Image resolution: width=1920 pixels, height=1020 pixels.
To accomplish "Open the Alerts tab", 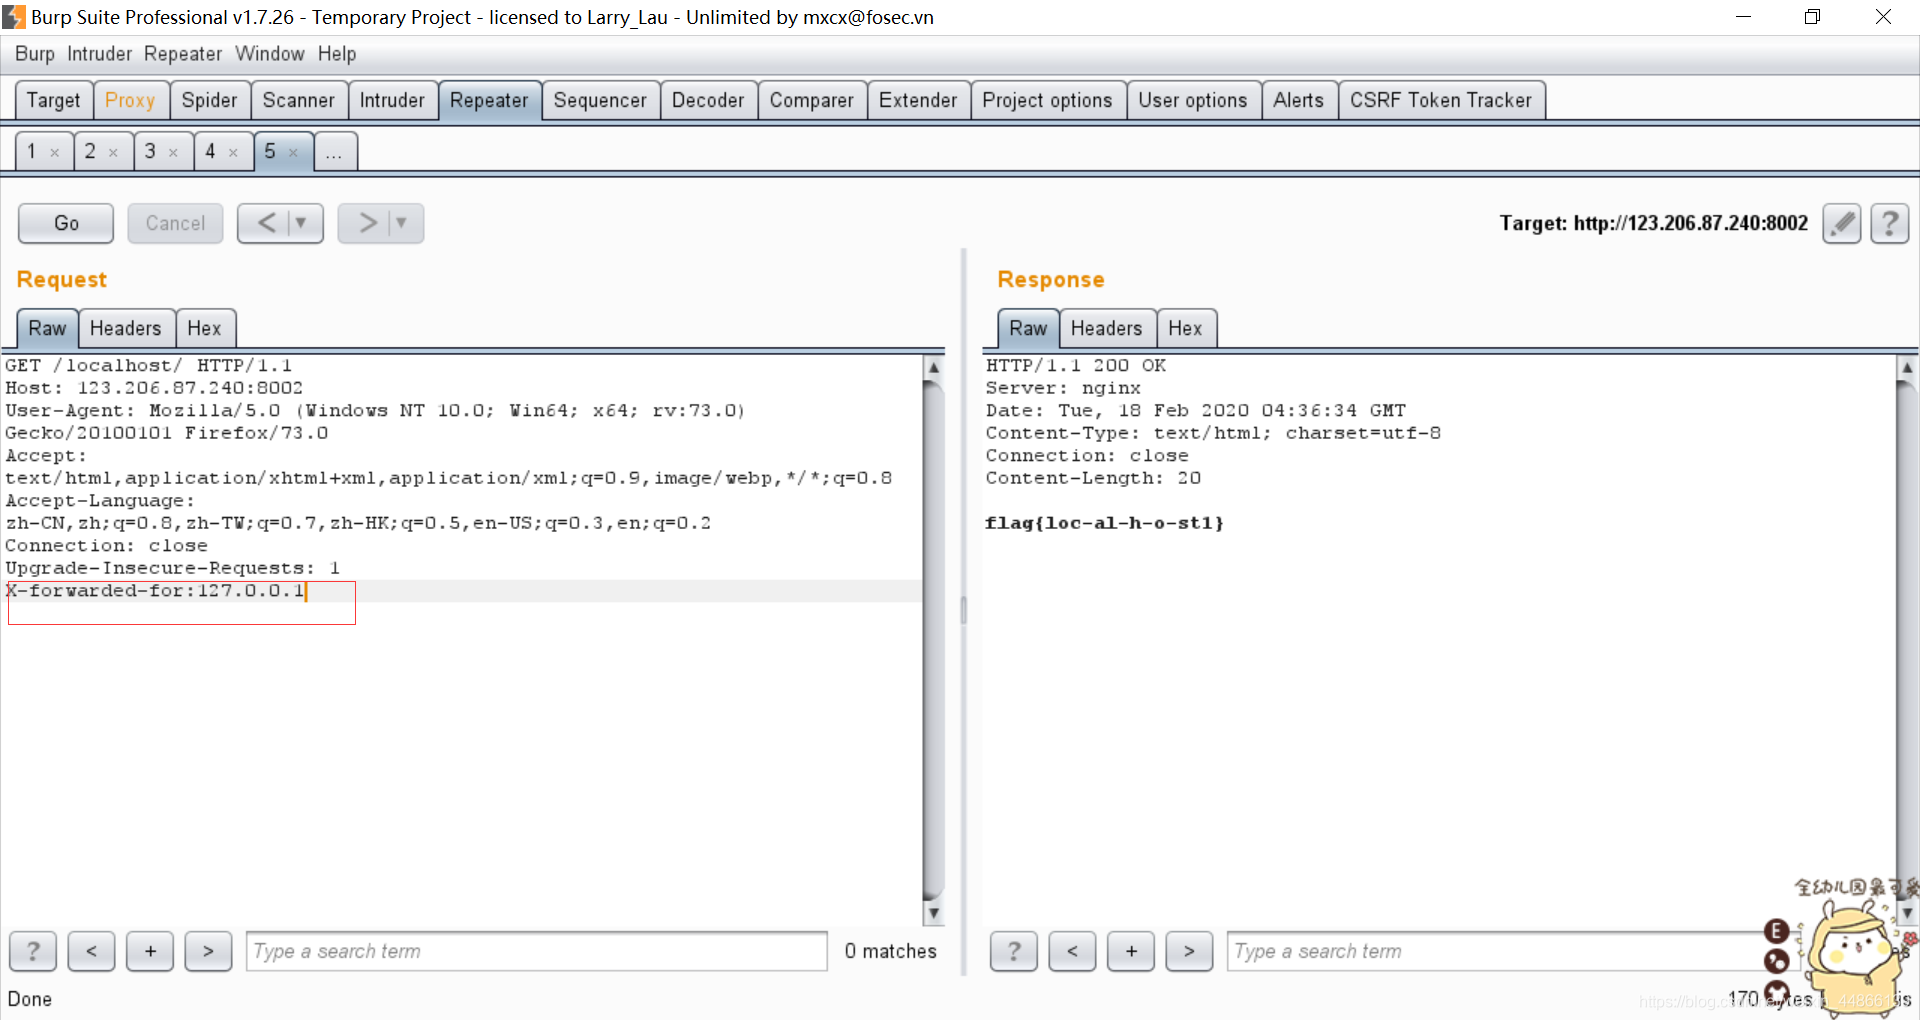I will coord(1299,100).
